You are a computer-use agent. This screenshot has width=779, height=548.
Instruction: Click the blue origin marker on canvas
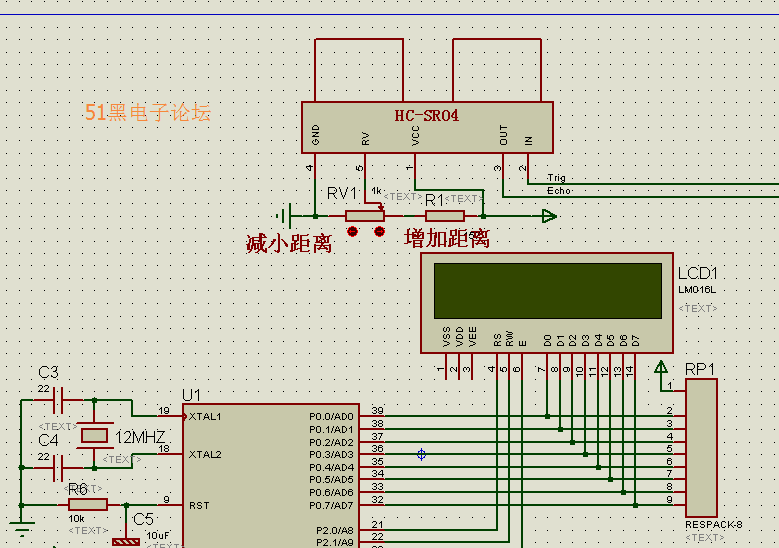421,454
